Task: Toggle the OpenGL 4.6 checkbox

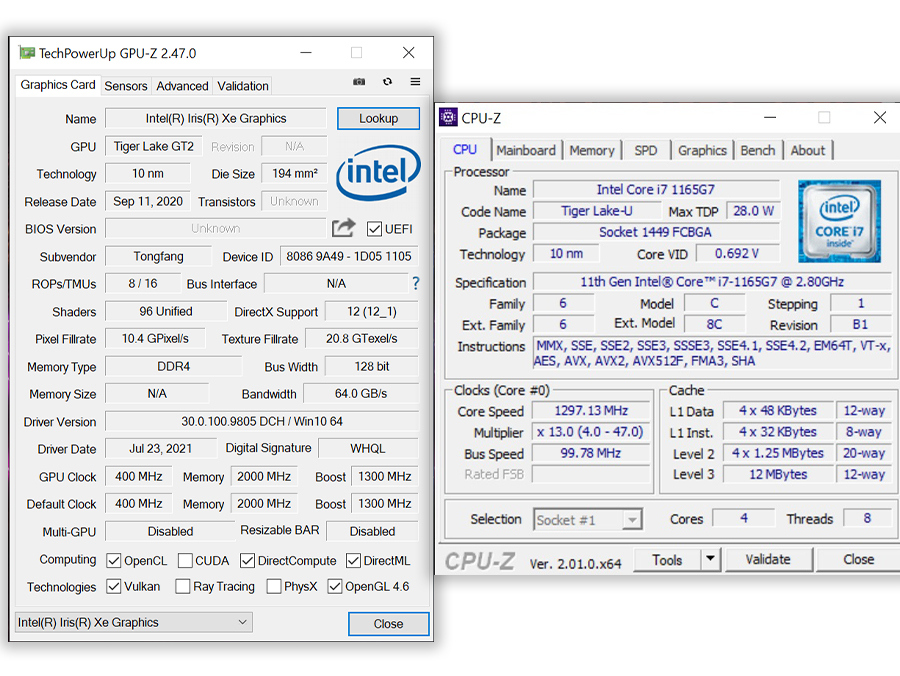Action: [335, 586]
